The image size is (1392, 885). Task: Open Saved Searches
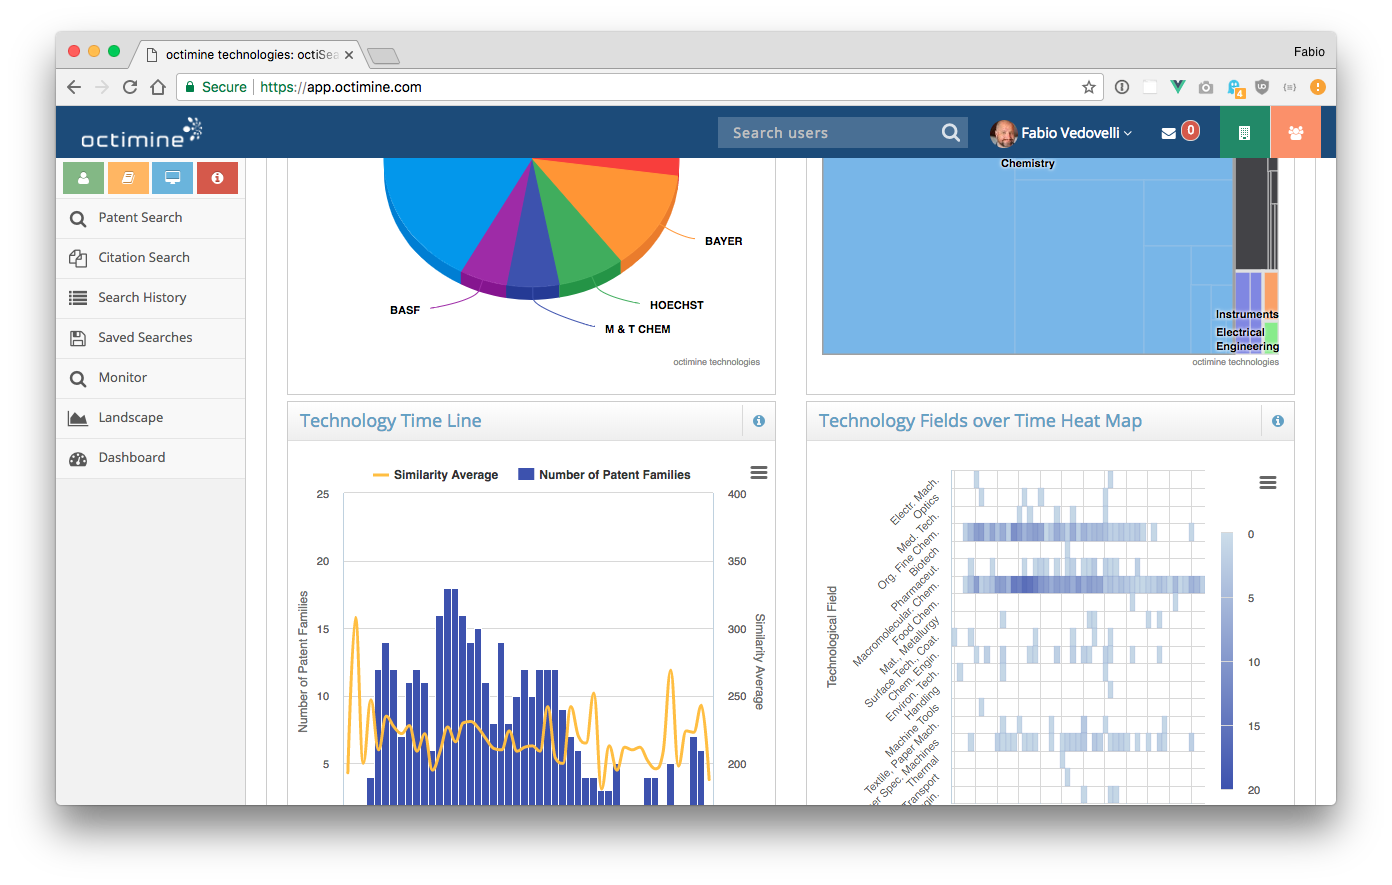pos(151,338)
